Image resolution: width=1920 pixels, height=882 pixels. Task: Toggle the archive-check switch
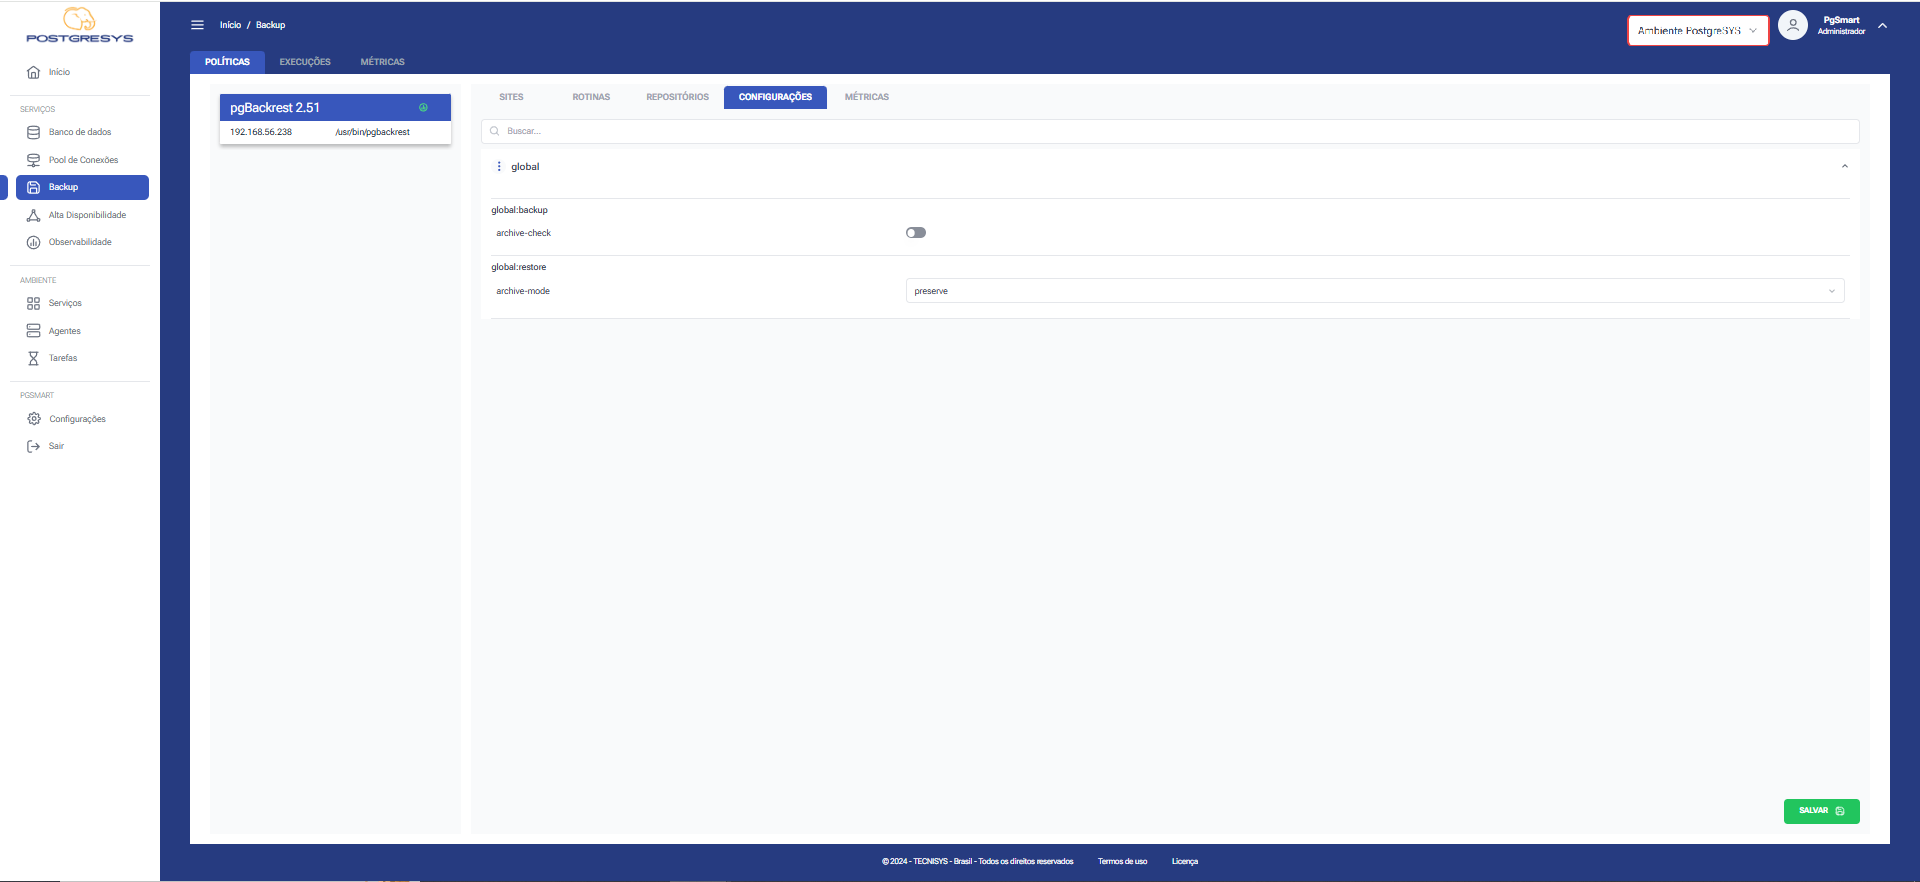(916, 233)
